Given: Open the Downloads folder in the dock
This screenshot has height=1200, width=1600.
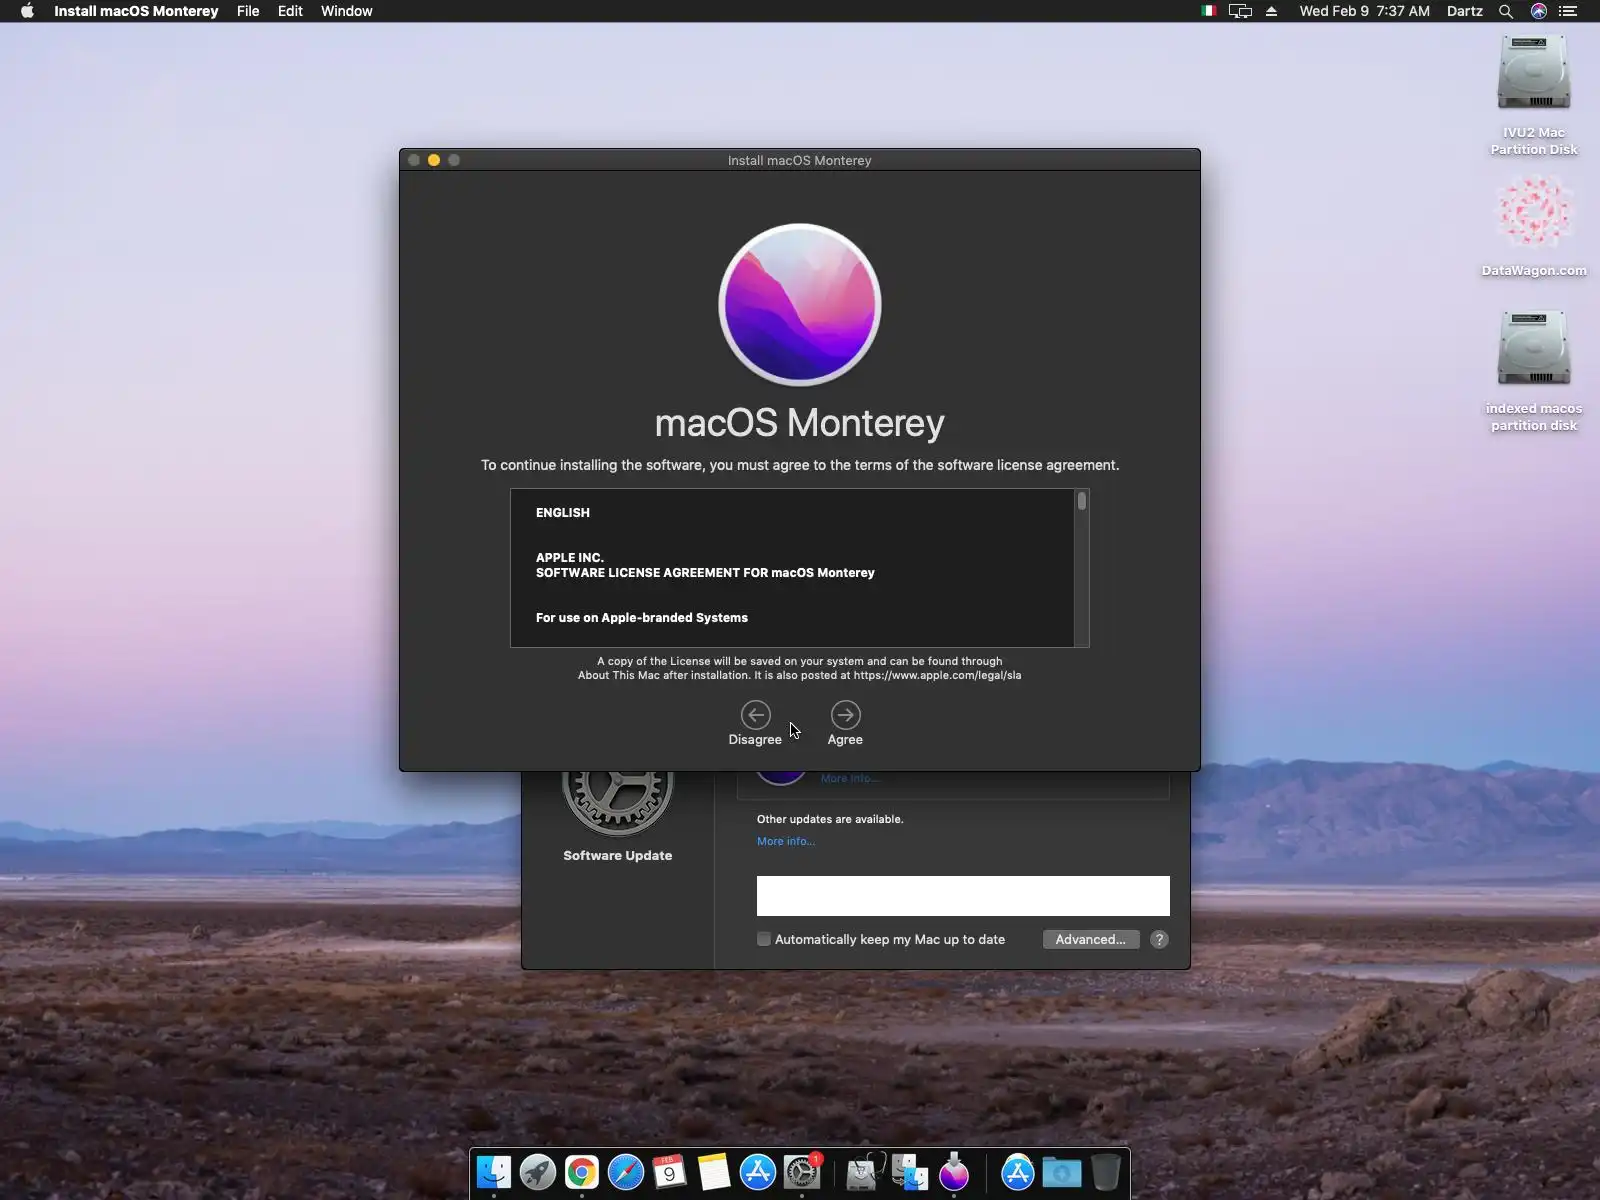Looking at the screenshot, I should (x=1062, y=1172).
